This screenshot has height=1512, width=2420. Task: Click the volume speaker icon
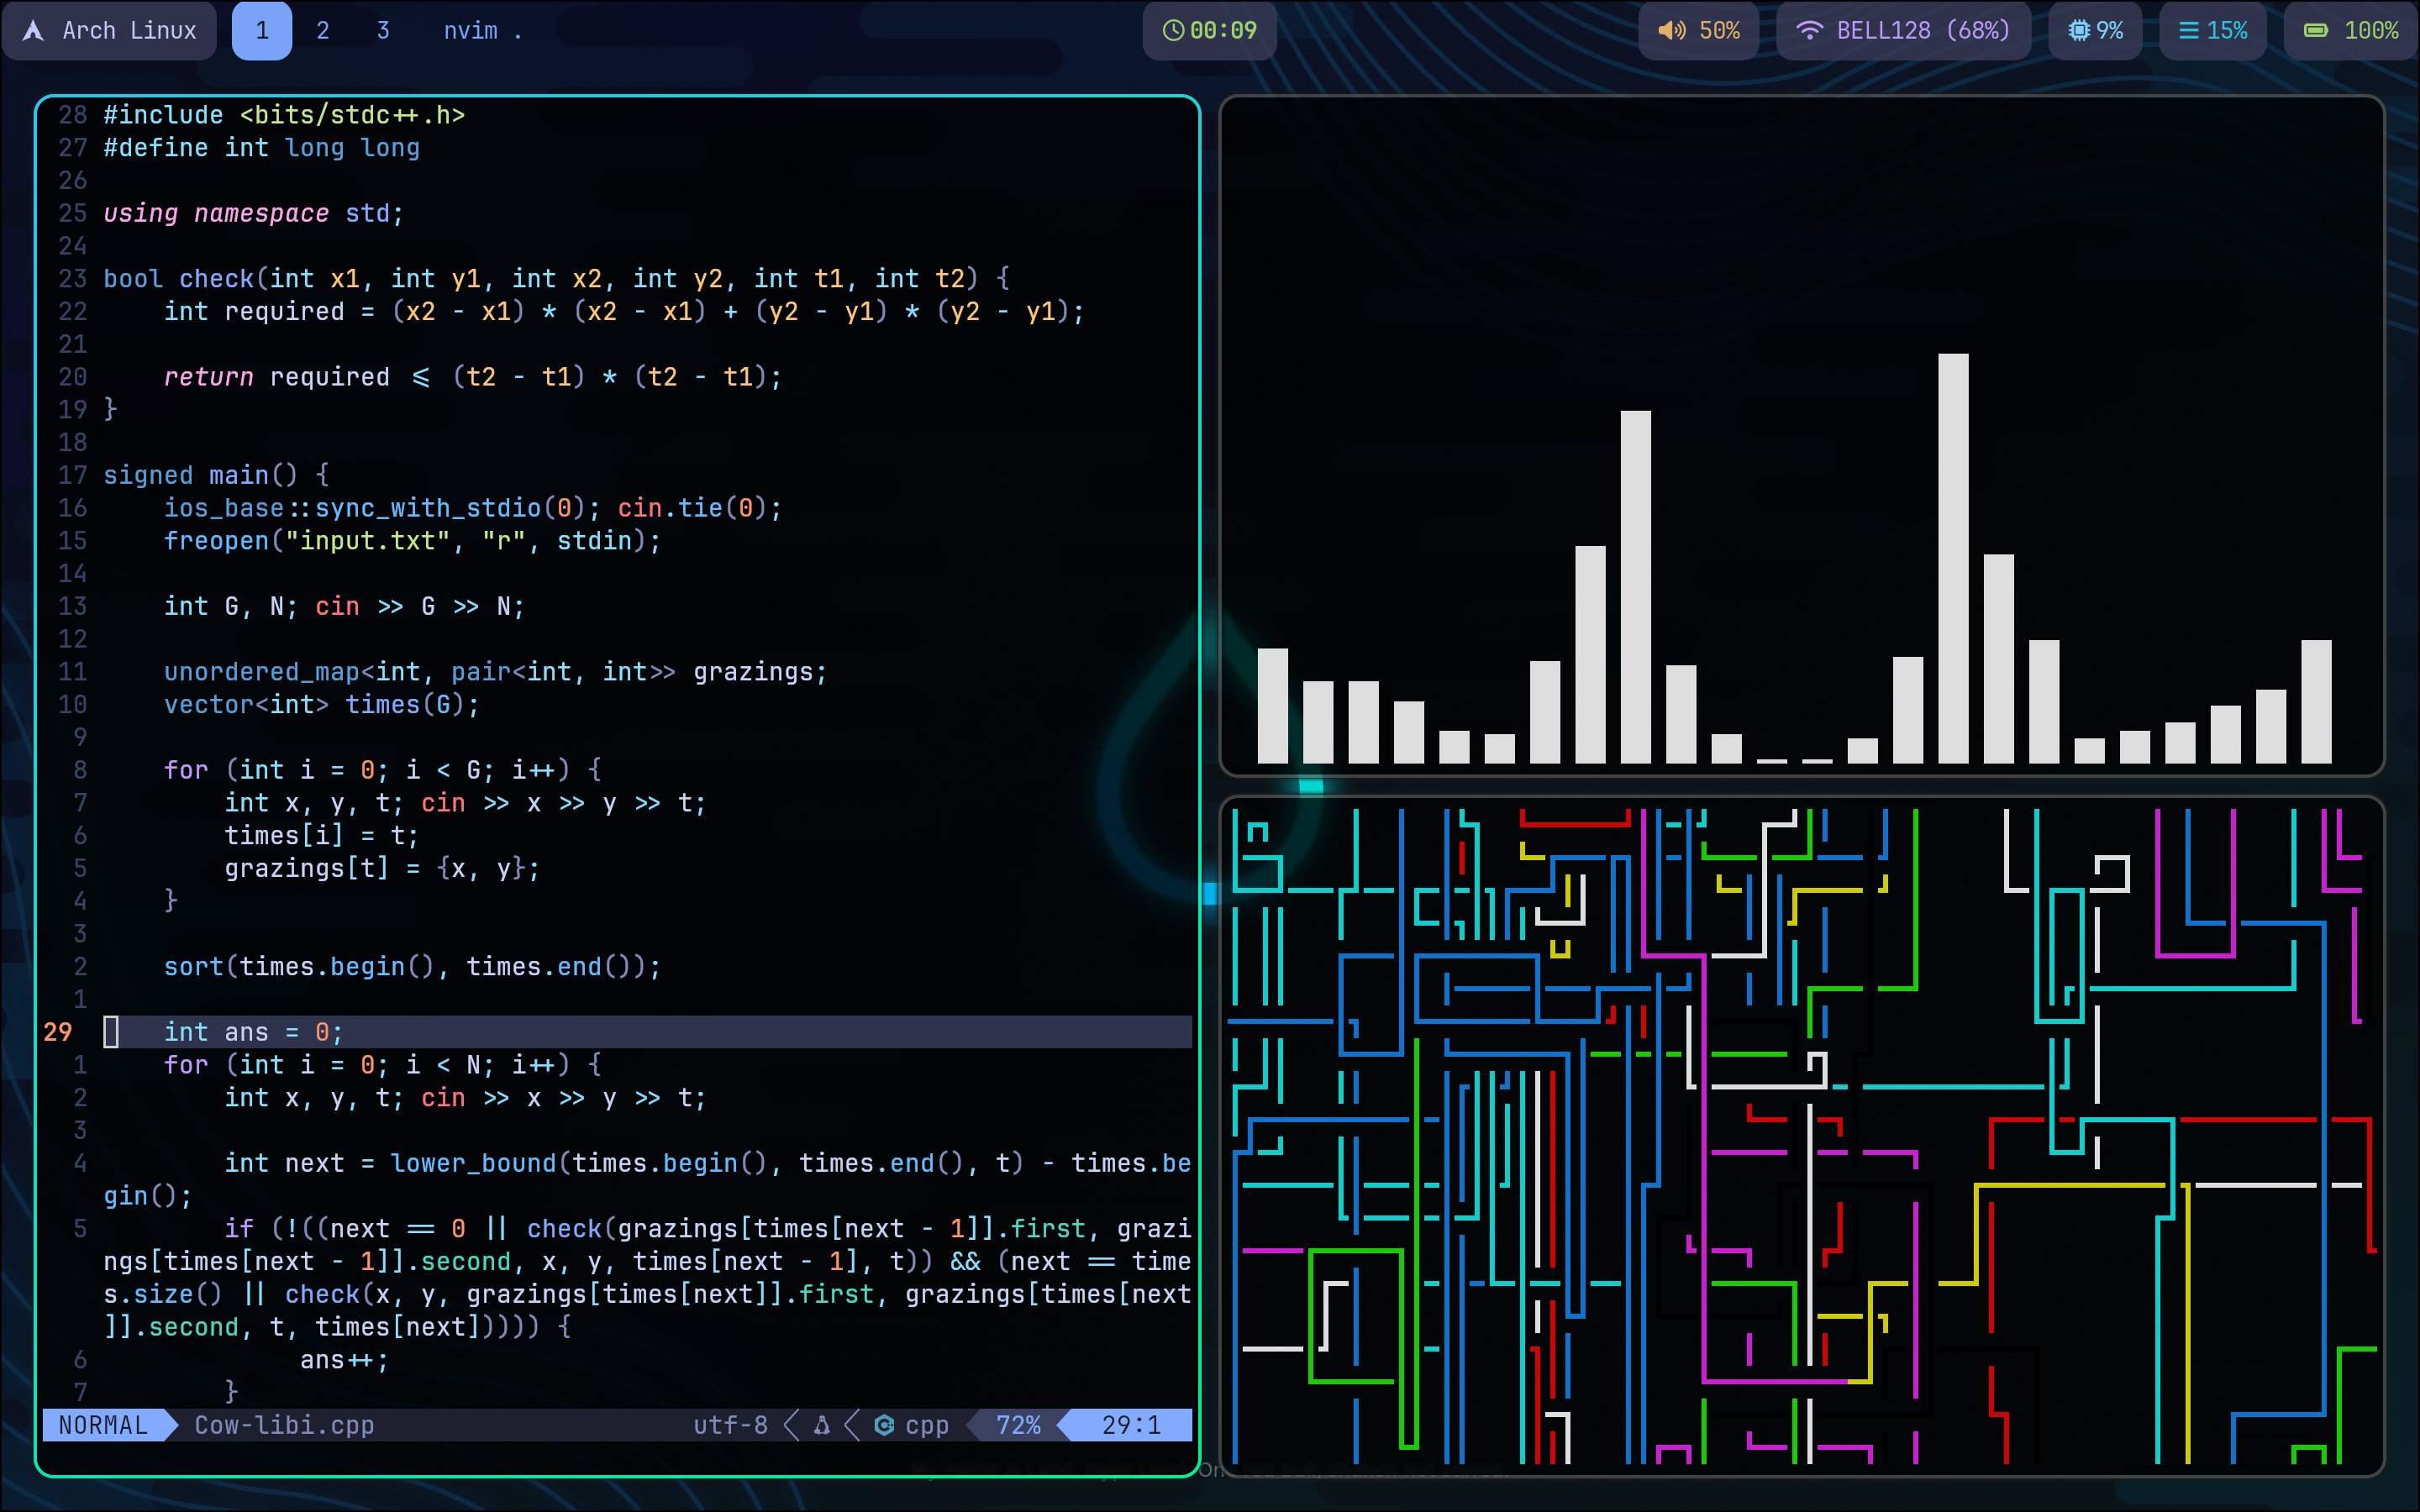coord(1671,31)
